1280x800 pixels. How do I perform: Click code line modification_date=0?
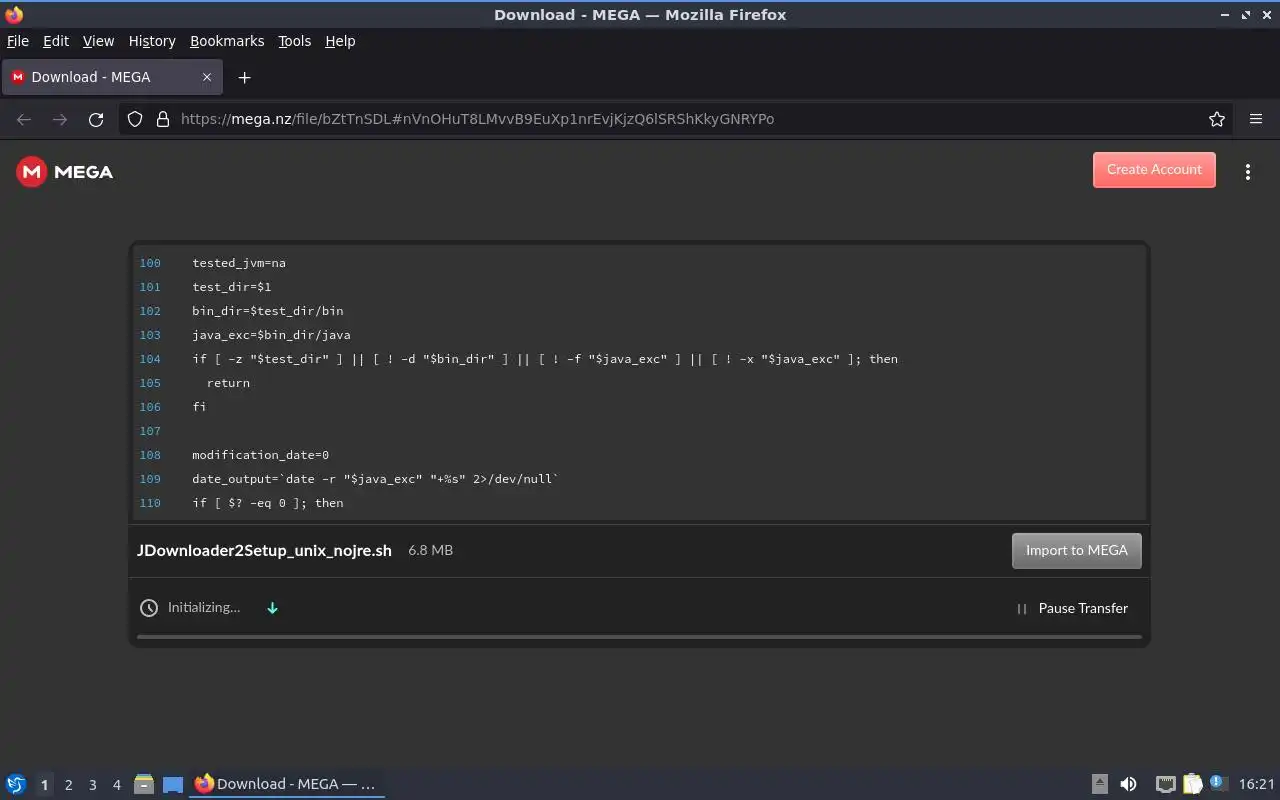point(260,455)
